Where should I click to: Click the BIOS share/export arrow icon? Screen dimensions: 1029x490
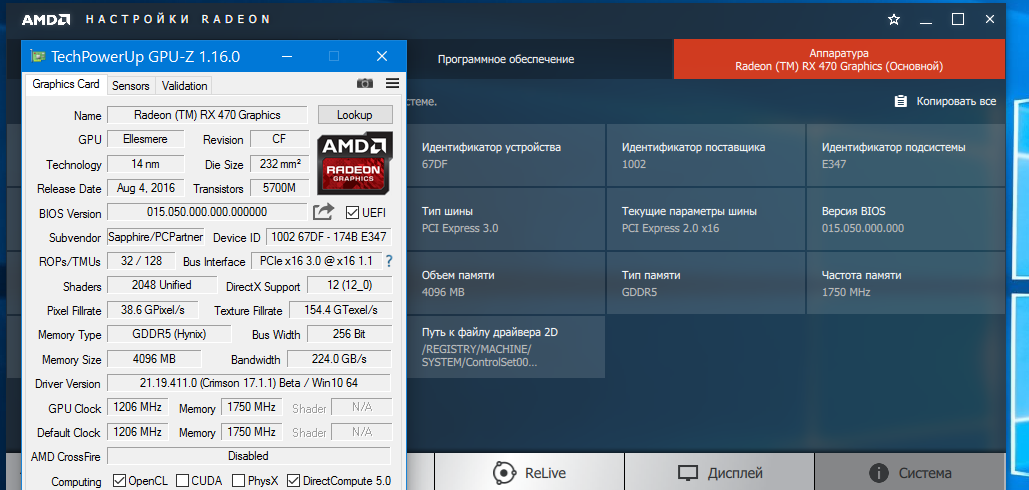(323, 212)
